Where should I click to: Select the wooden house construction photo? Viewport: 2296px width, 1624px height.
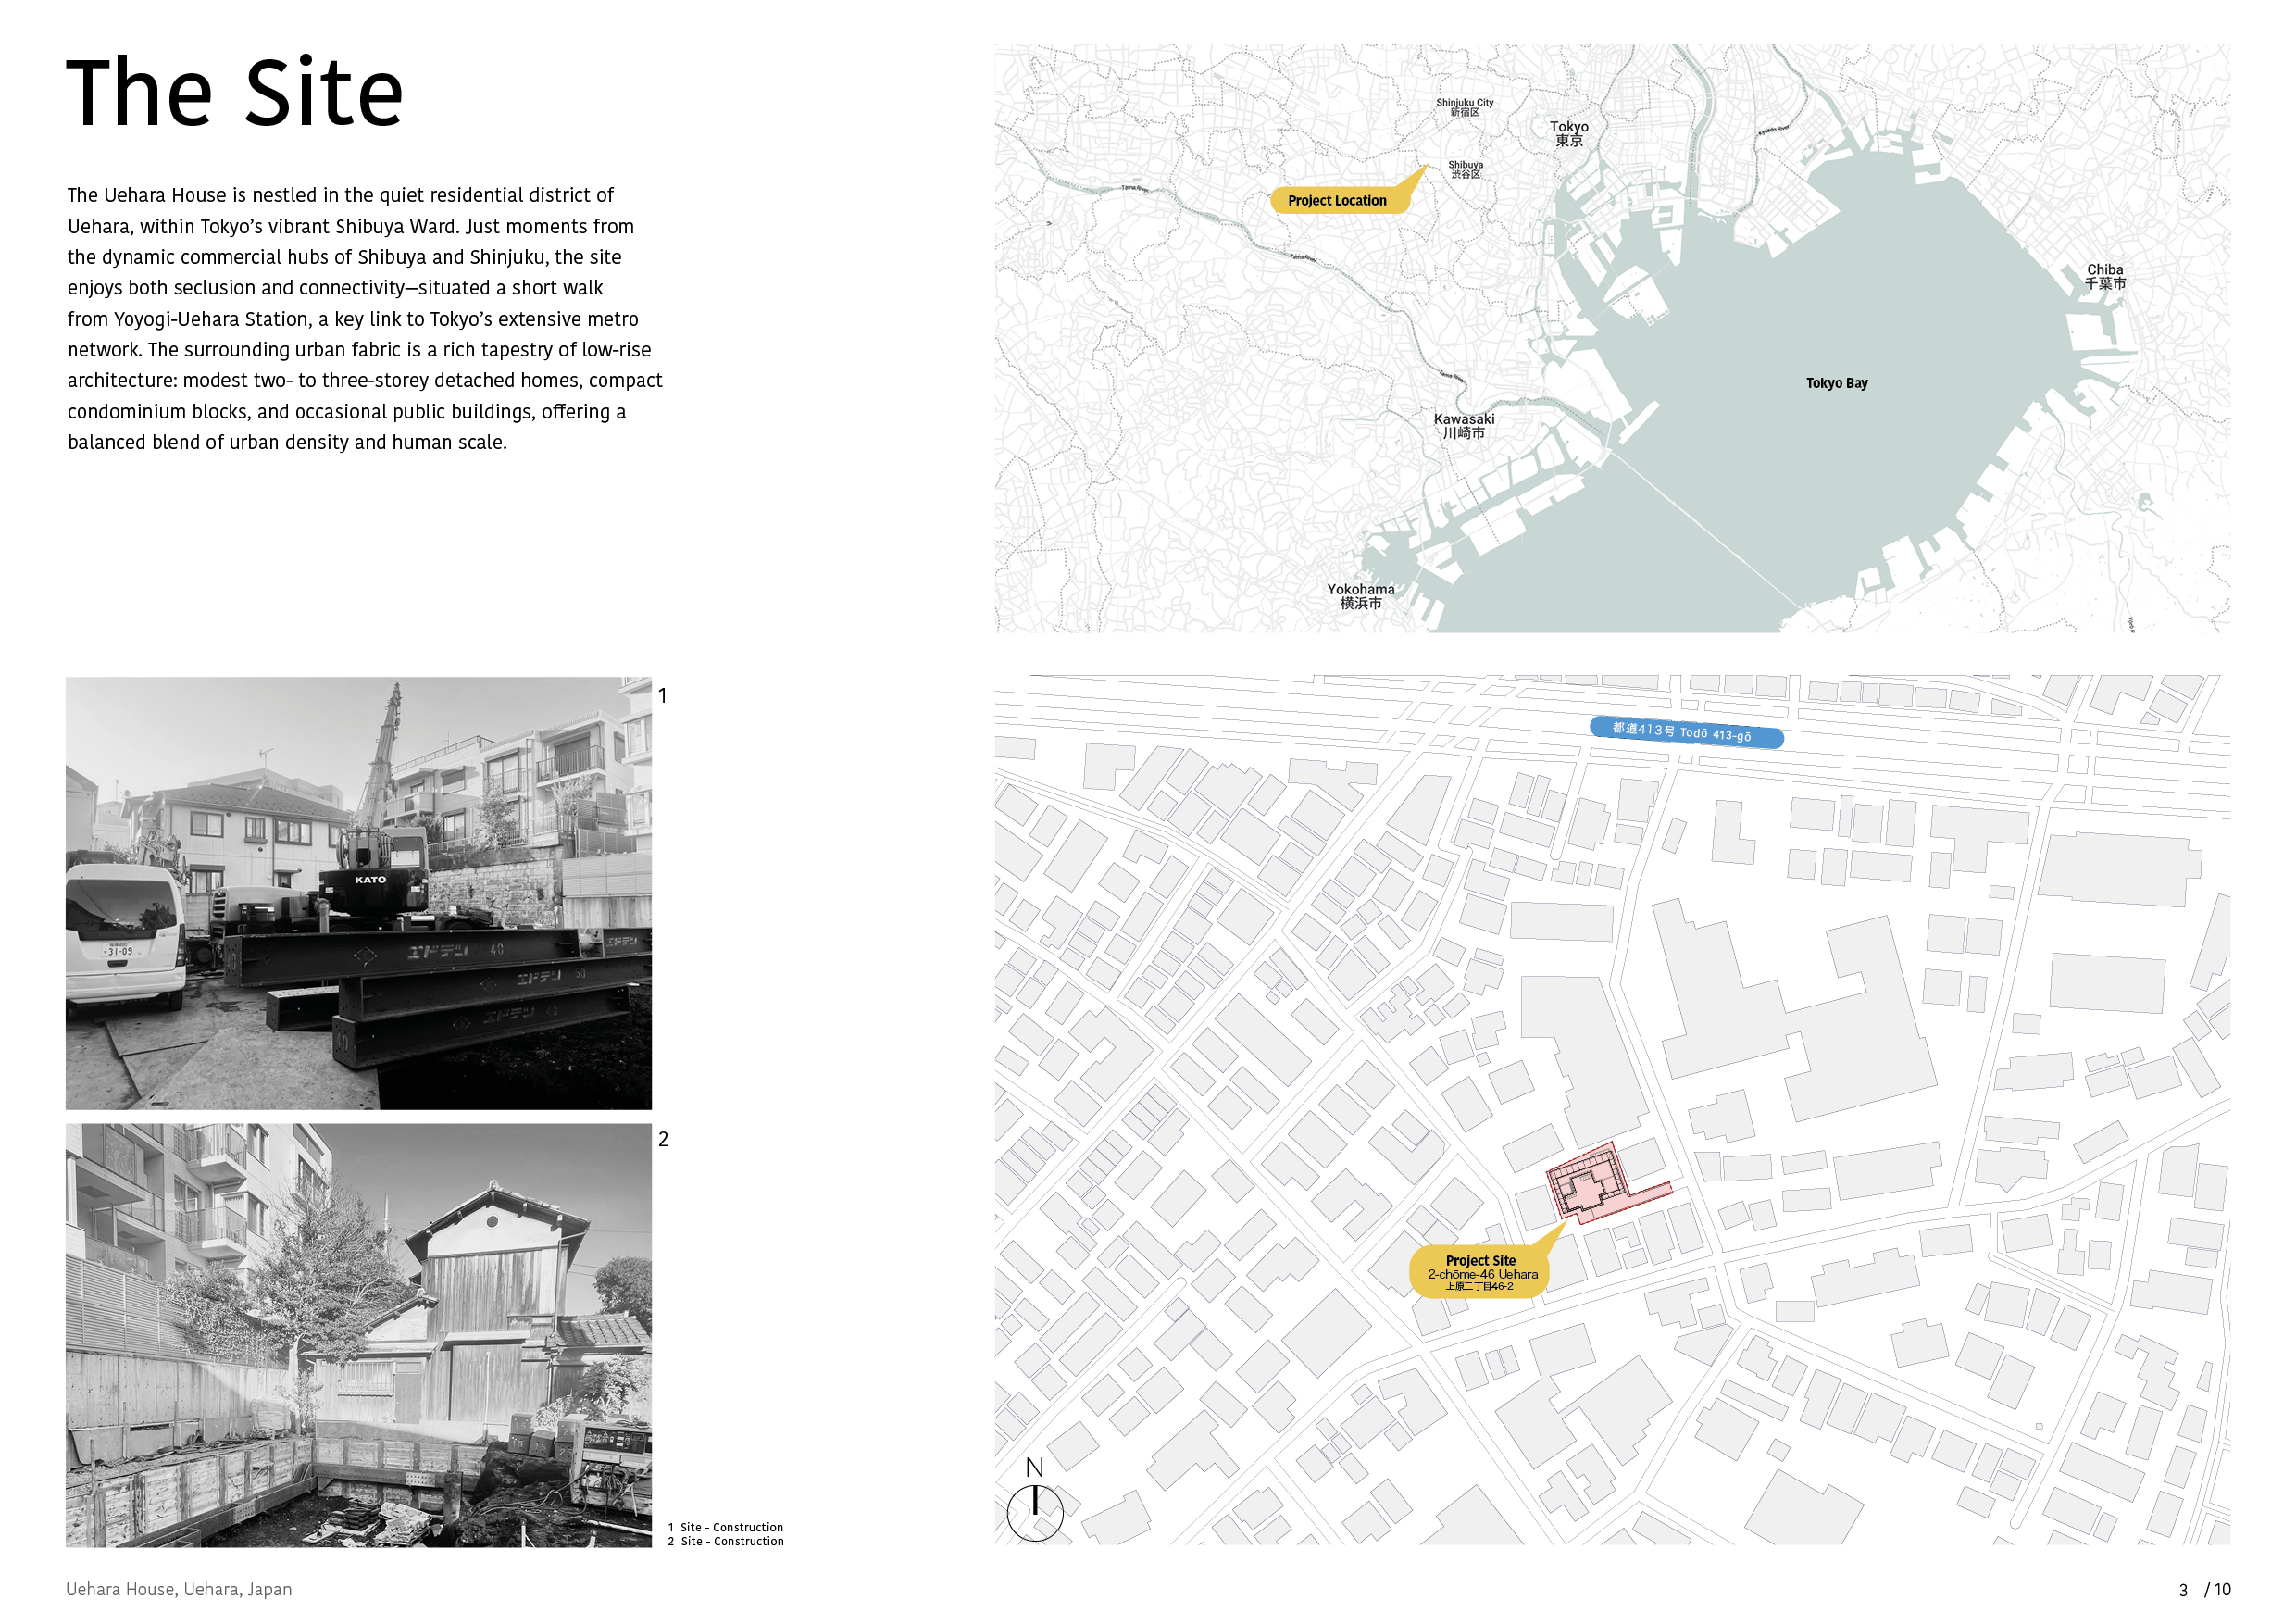(358, 1334)
